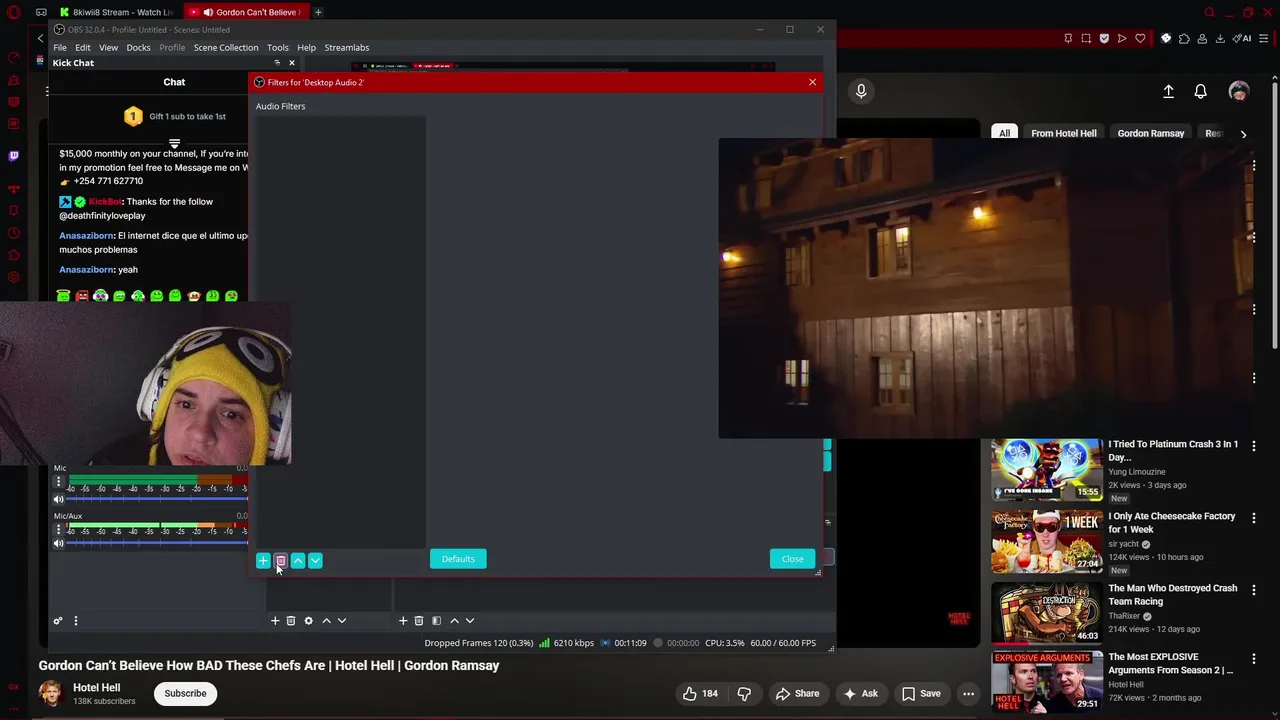This screenshot has width=1280, height=720.
Task: Like the video with thumbs up
Action: coord(700,694)
